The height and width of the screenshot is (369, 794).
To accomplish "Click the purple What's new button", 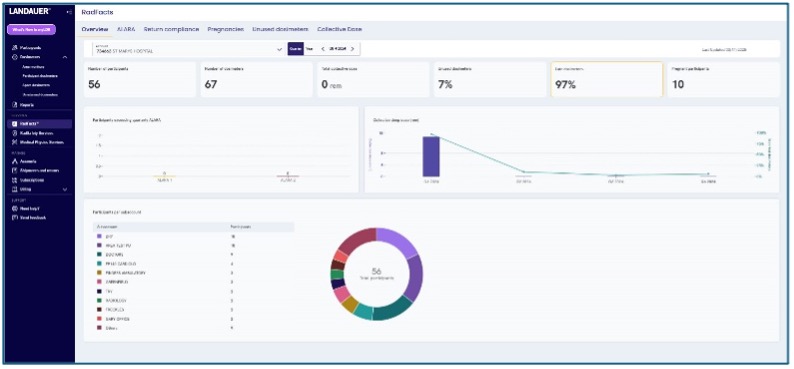I will [x=31, y=30].
